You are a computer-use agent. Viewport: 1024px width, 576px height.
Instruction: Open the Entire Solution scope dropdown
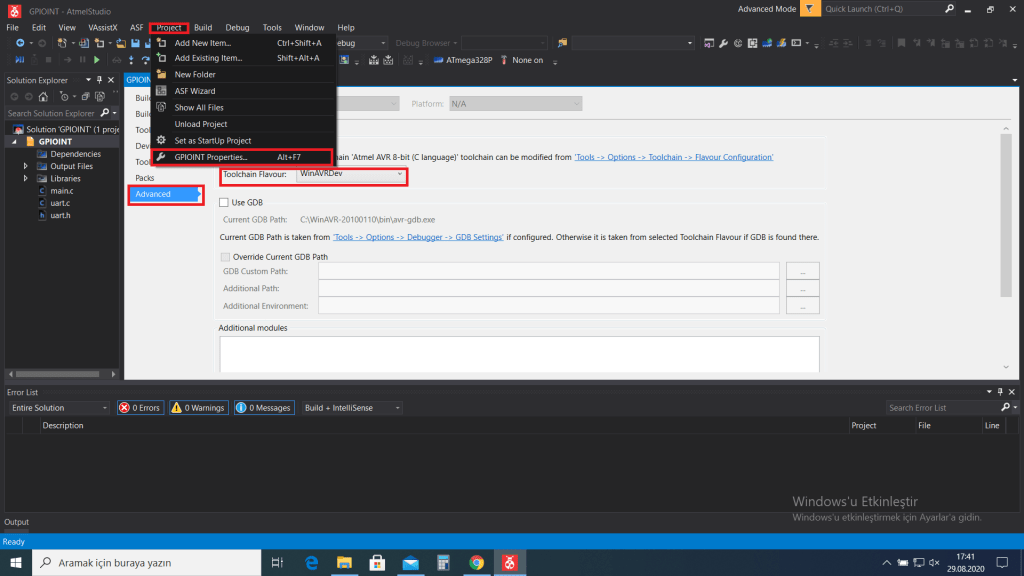pos(58,408)
